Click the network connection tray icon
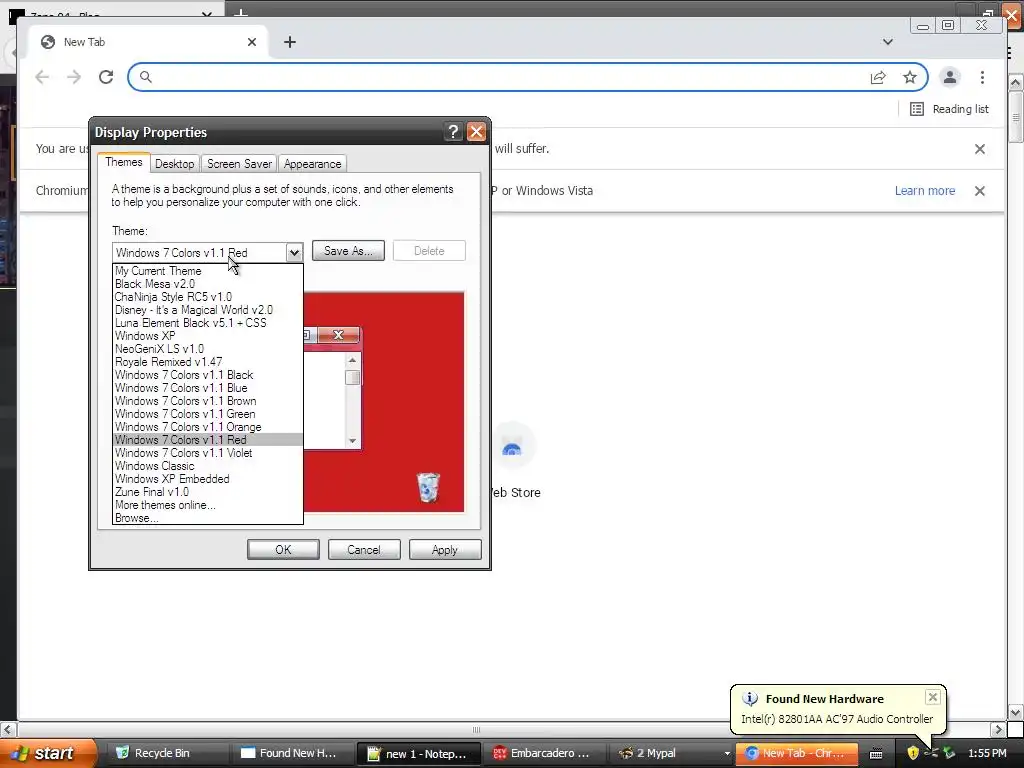This screenshot has width=1024, height=768. tap(931, 753)
